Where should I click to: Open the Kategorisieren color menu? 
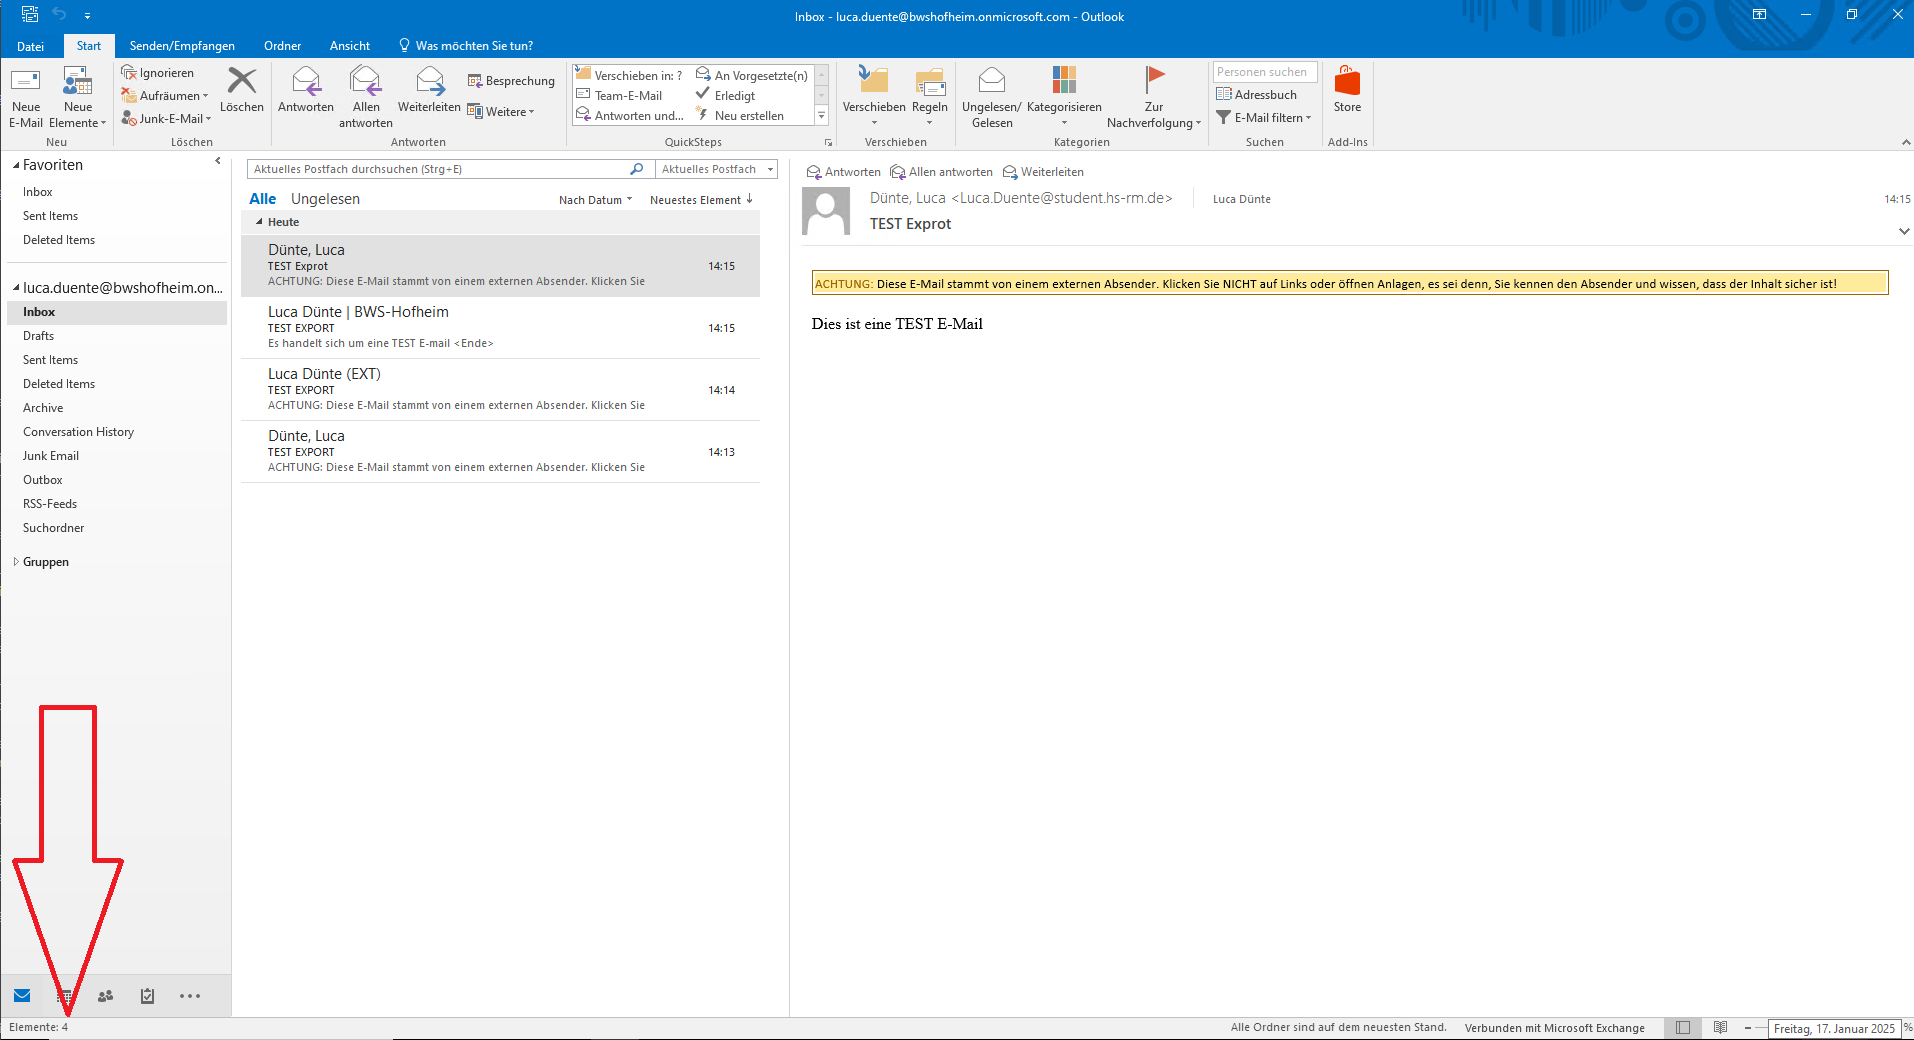pos(1064,97)
